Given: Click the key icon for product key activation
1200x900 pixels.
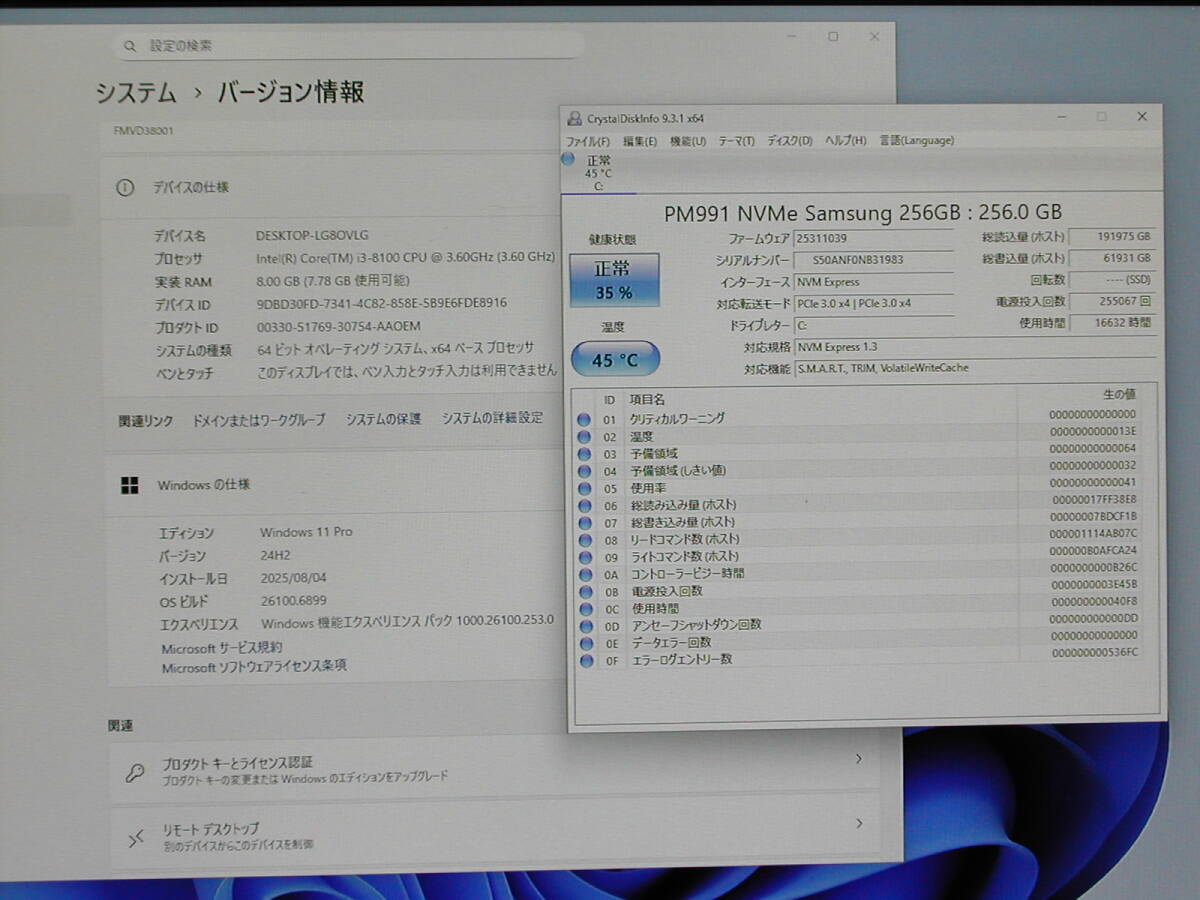Looking at the screenshot, I should 135,771.
